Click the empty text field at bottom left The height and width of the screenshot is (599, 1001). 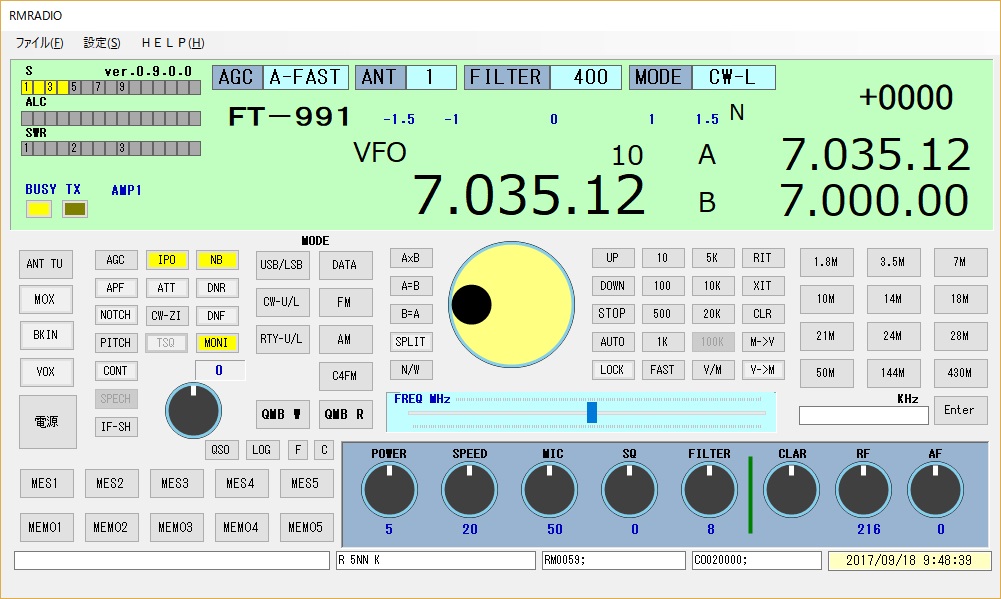point(172,561)
